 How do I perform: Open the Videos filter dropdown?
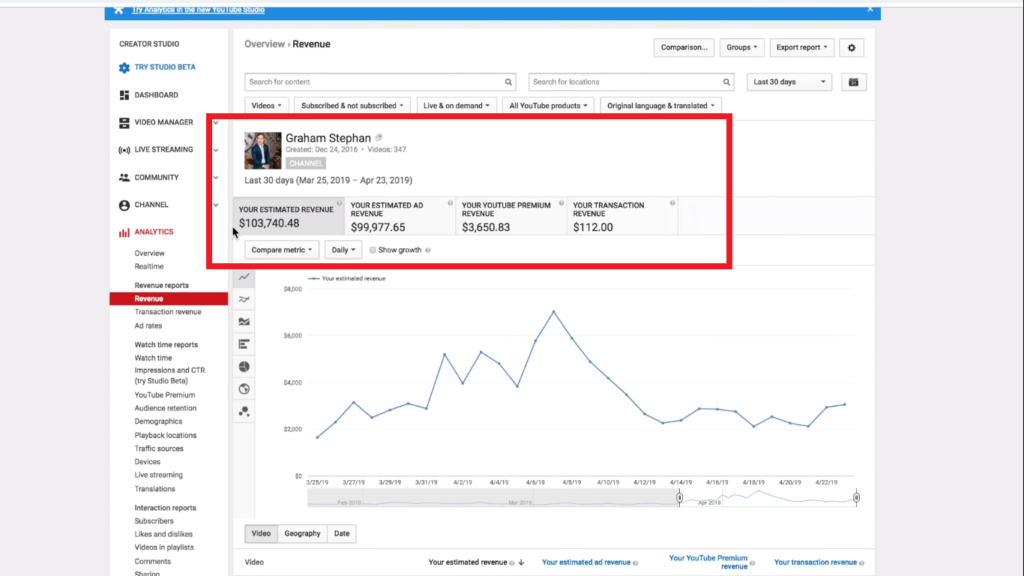(266, 105)
